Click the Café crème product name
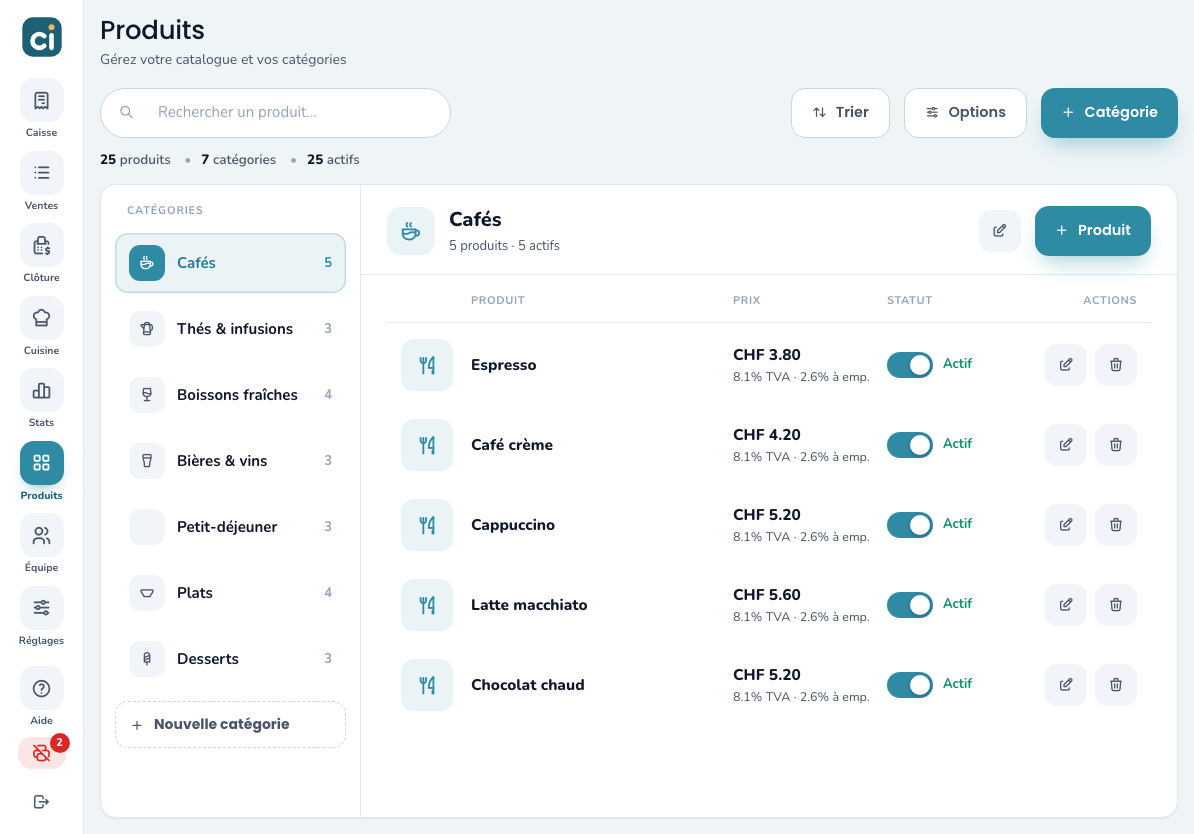 (512, 445)
